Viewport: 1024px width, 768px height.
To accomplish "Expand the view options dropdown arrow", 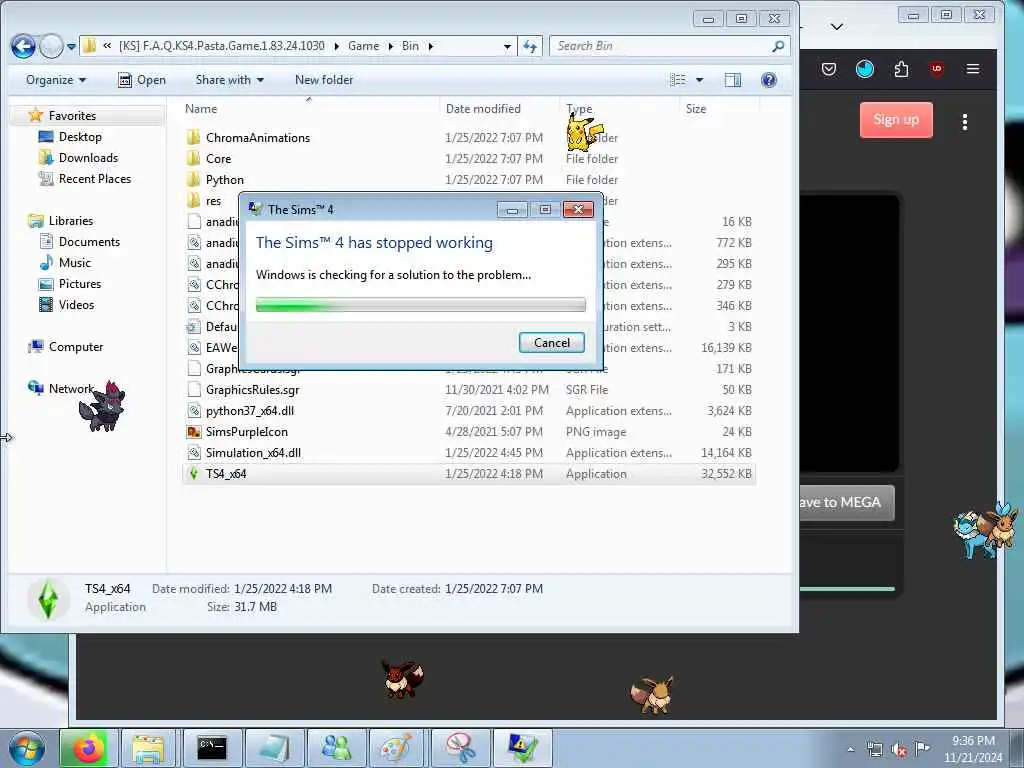I will click(x=699, y=80).
